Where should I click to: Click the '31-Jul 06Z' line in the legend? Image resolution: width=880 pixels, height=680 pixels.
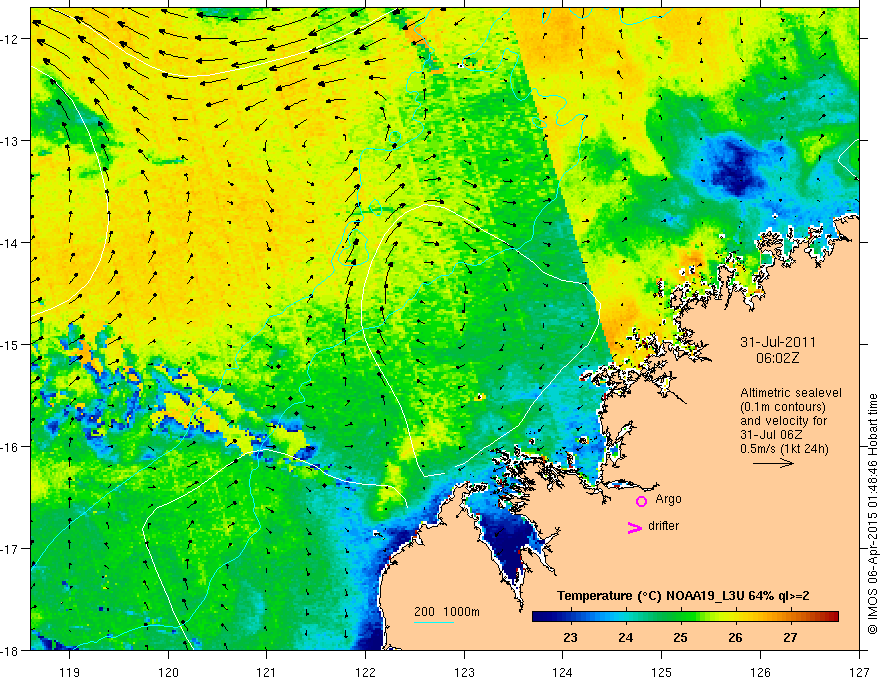pyautogui.click(x=771, y=435)
